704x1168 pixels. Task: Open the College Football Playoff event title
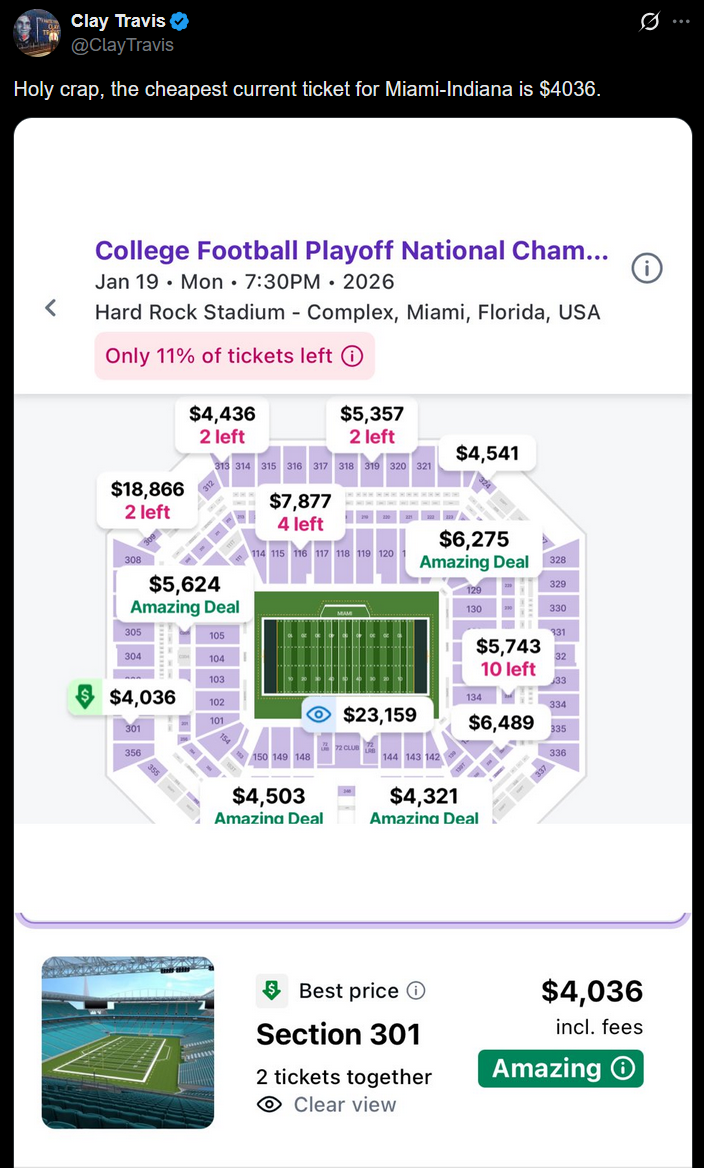coord(351,250)
